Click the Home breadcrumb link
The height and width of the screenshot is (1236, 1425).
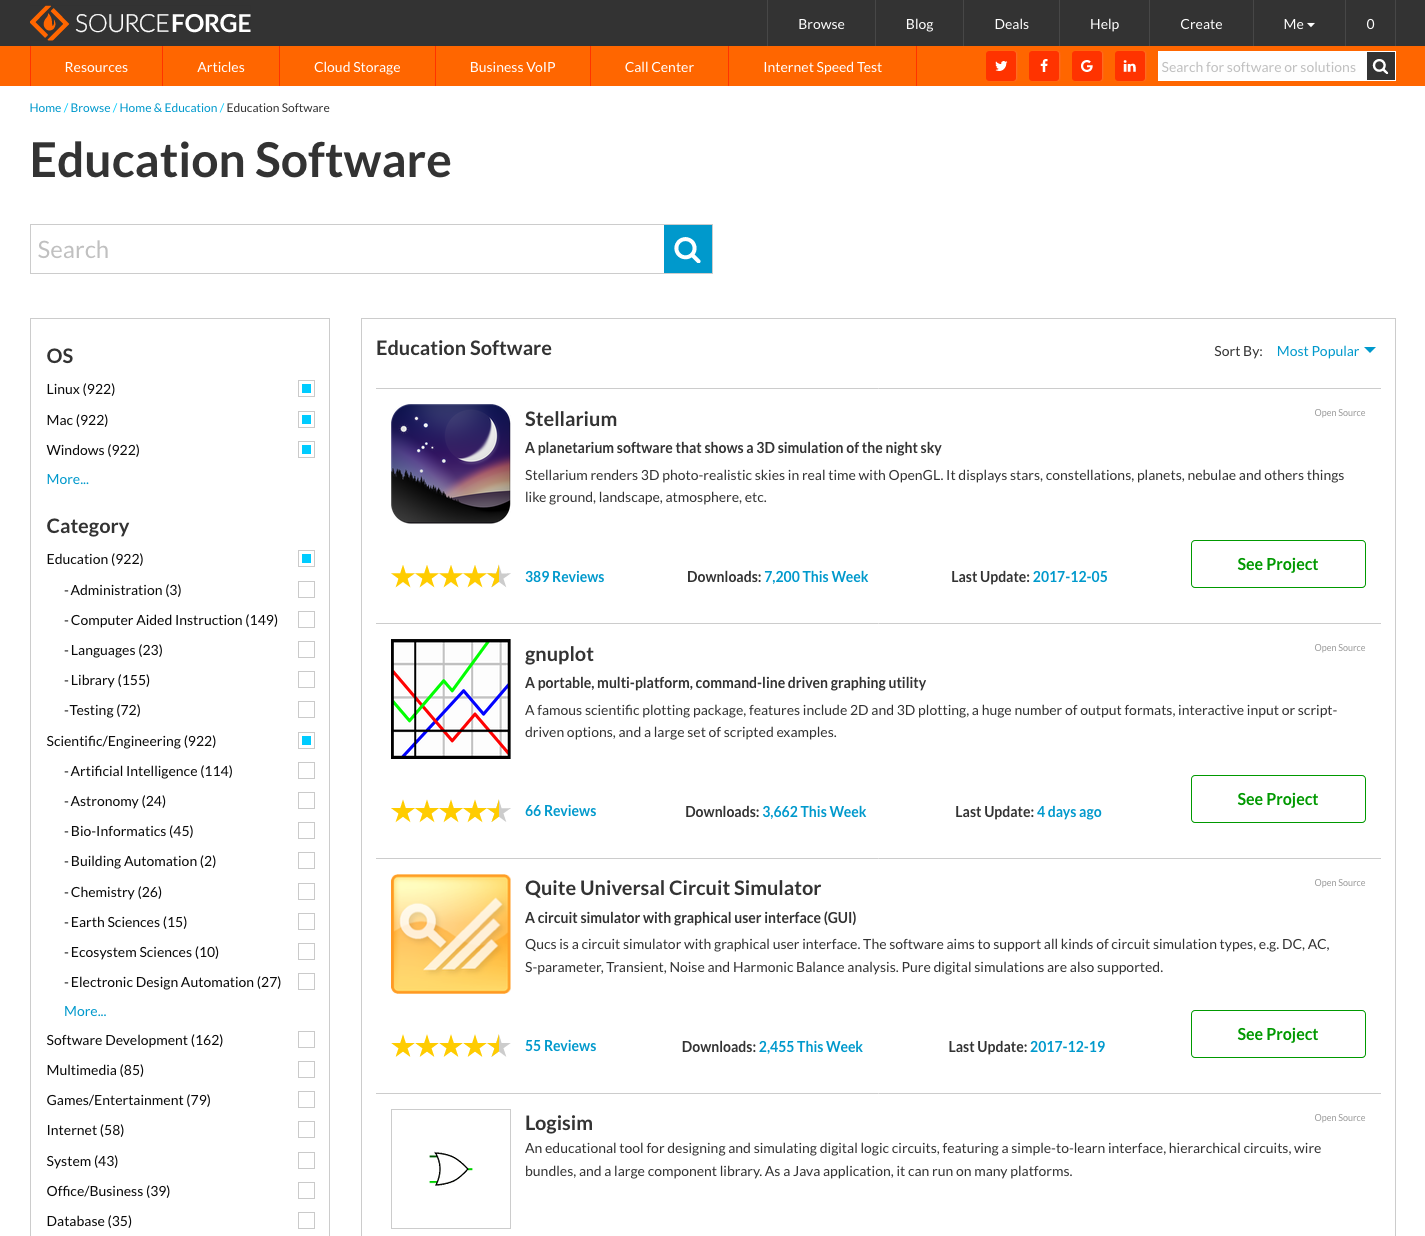coord(45,108)
